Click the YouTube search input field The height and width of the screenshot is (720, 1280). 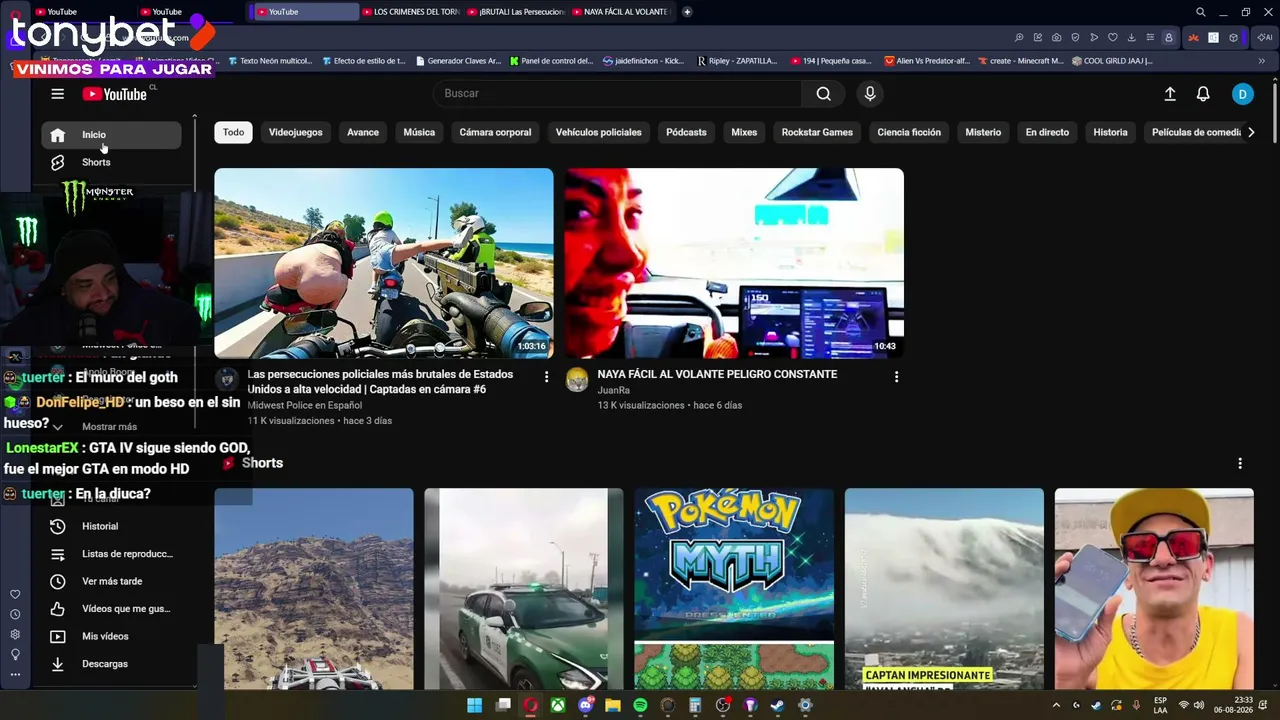tap(619, 94)
